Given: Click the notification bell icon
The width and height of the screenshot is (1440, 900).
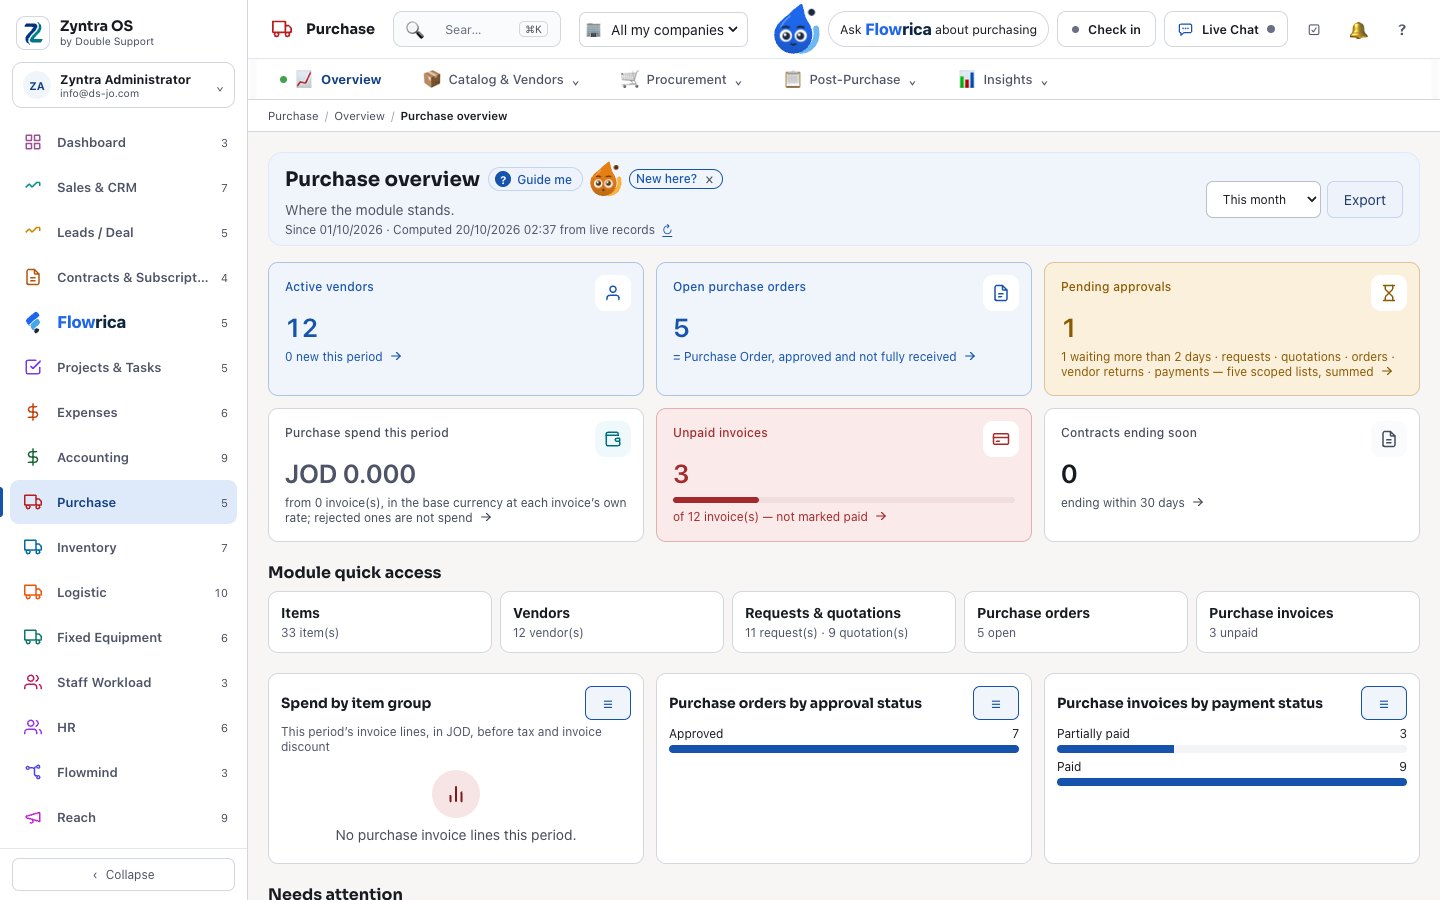Looking at the screenshot, I should click(1358, 30).
